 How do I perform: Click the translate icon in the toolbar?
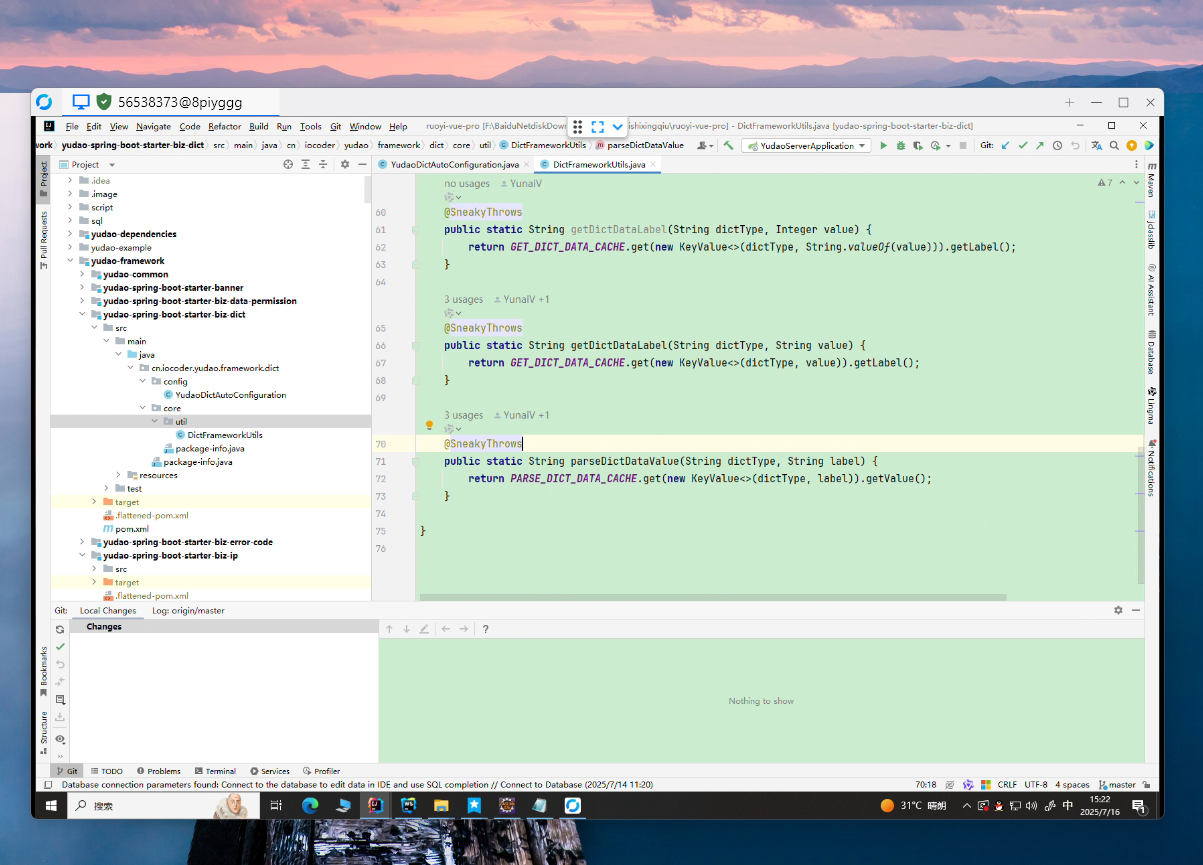point(1097,146)
